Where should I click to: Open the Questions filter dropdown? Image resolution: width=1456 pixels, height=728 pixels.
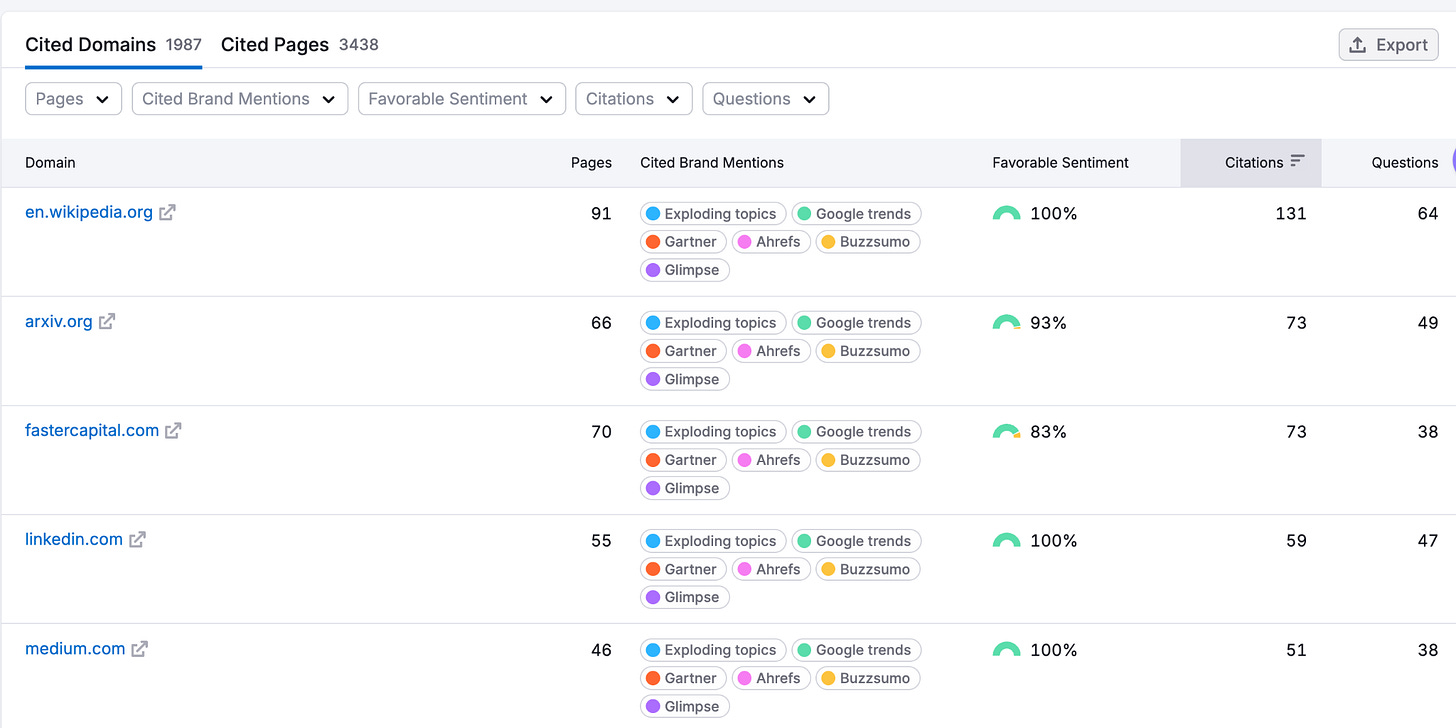point(765,99)
